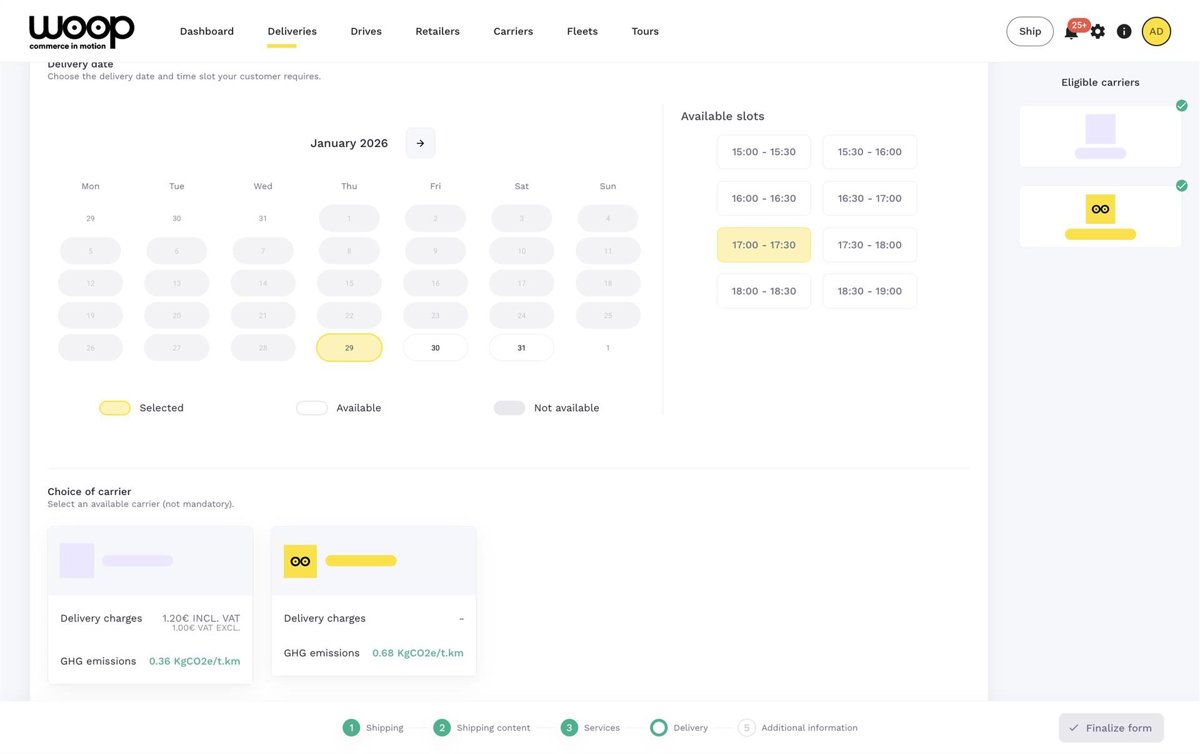Choose the 16:30 - 17:00 time slot
Screen dimensions: 1200x754
[870, 198]
